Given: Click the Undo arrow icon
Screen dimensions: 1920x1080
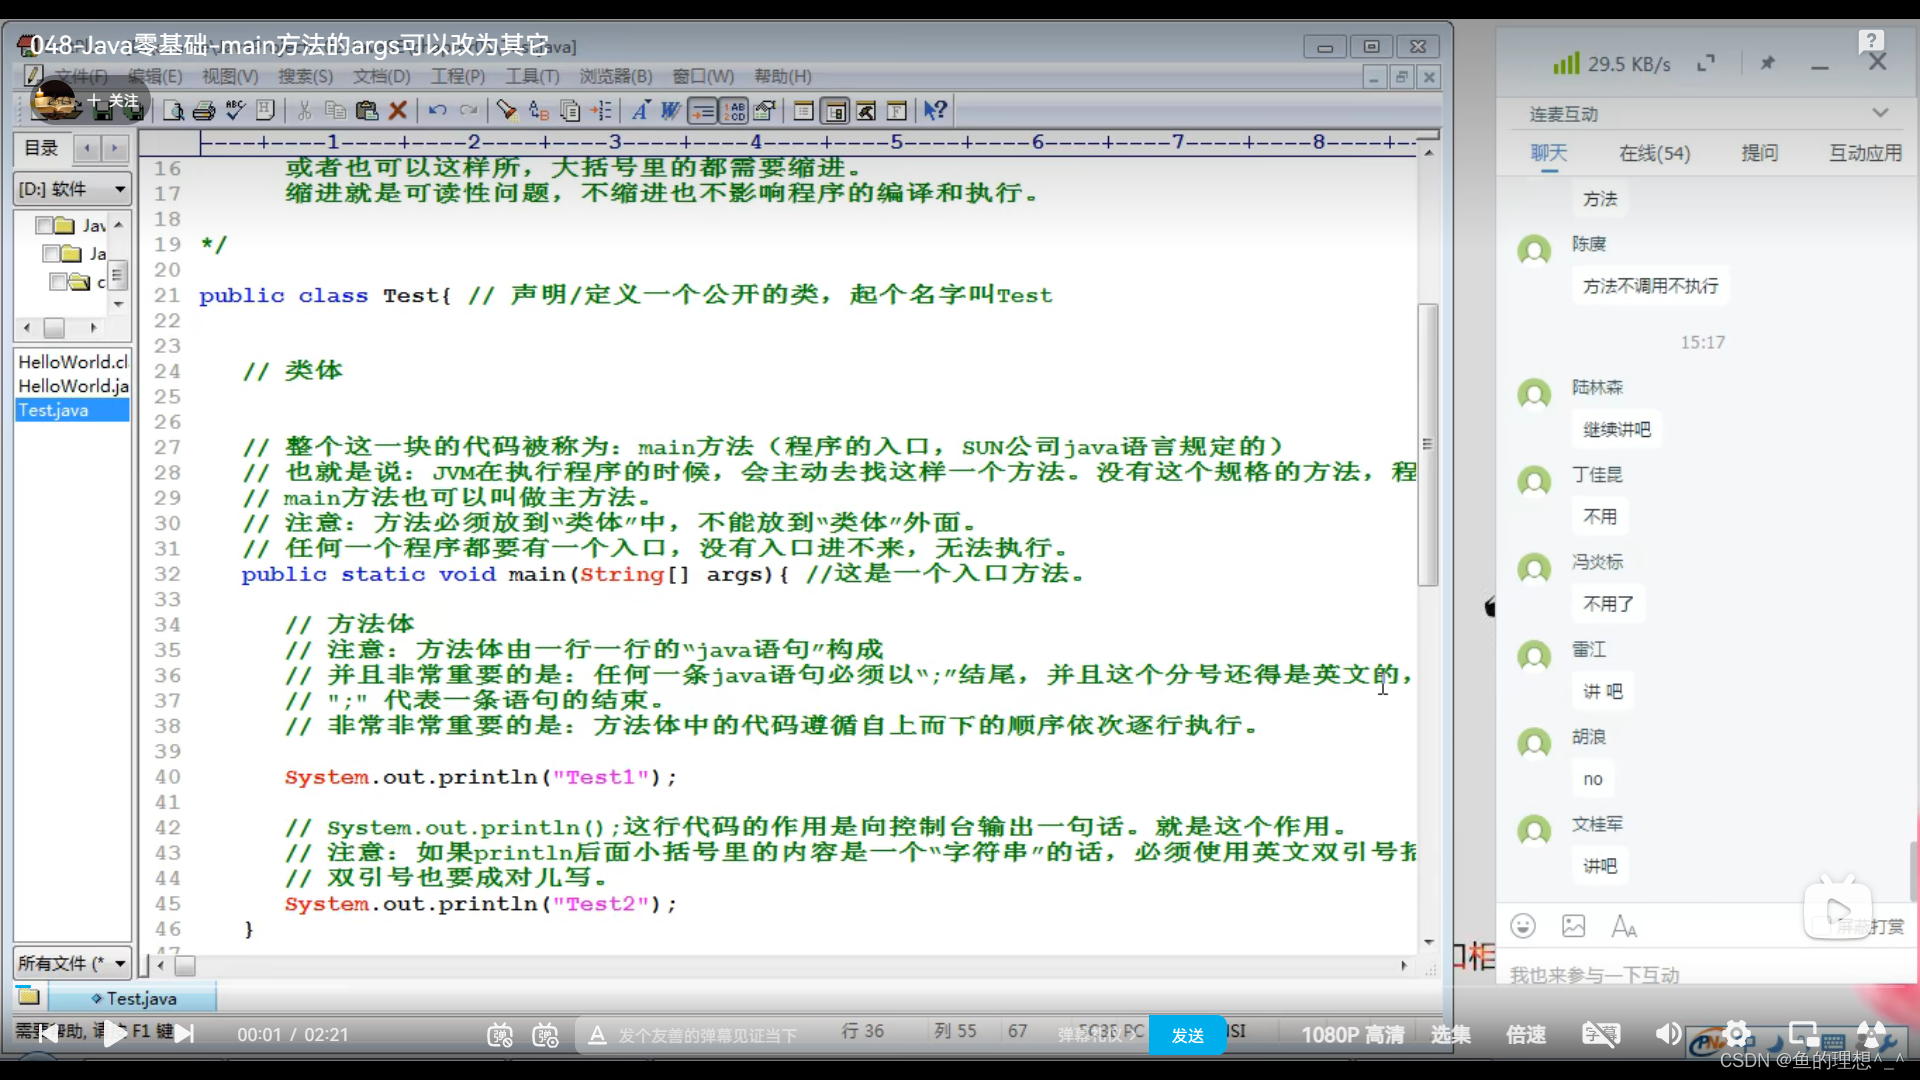Looking at the screenshot, I should coord(437,110).
